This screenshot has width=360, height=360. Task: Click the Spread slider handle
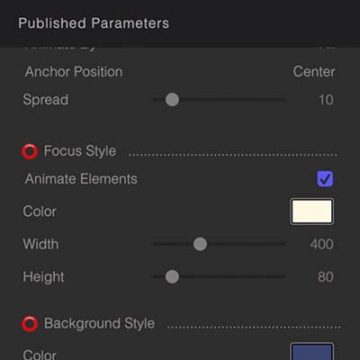pyautogui.click(x=172, y=100)
